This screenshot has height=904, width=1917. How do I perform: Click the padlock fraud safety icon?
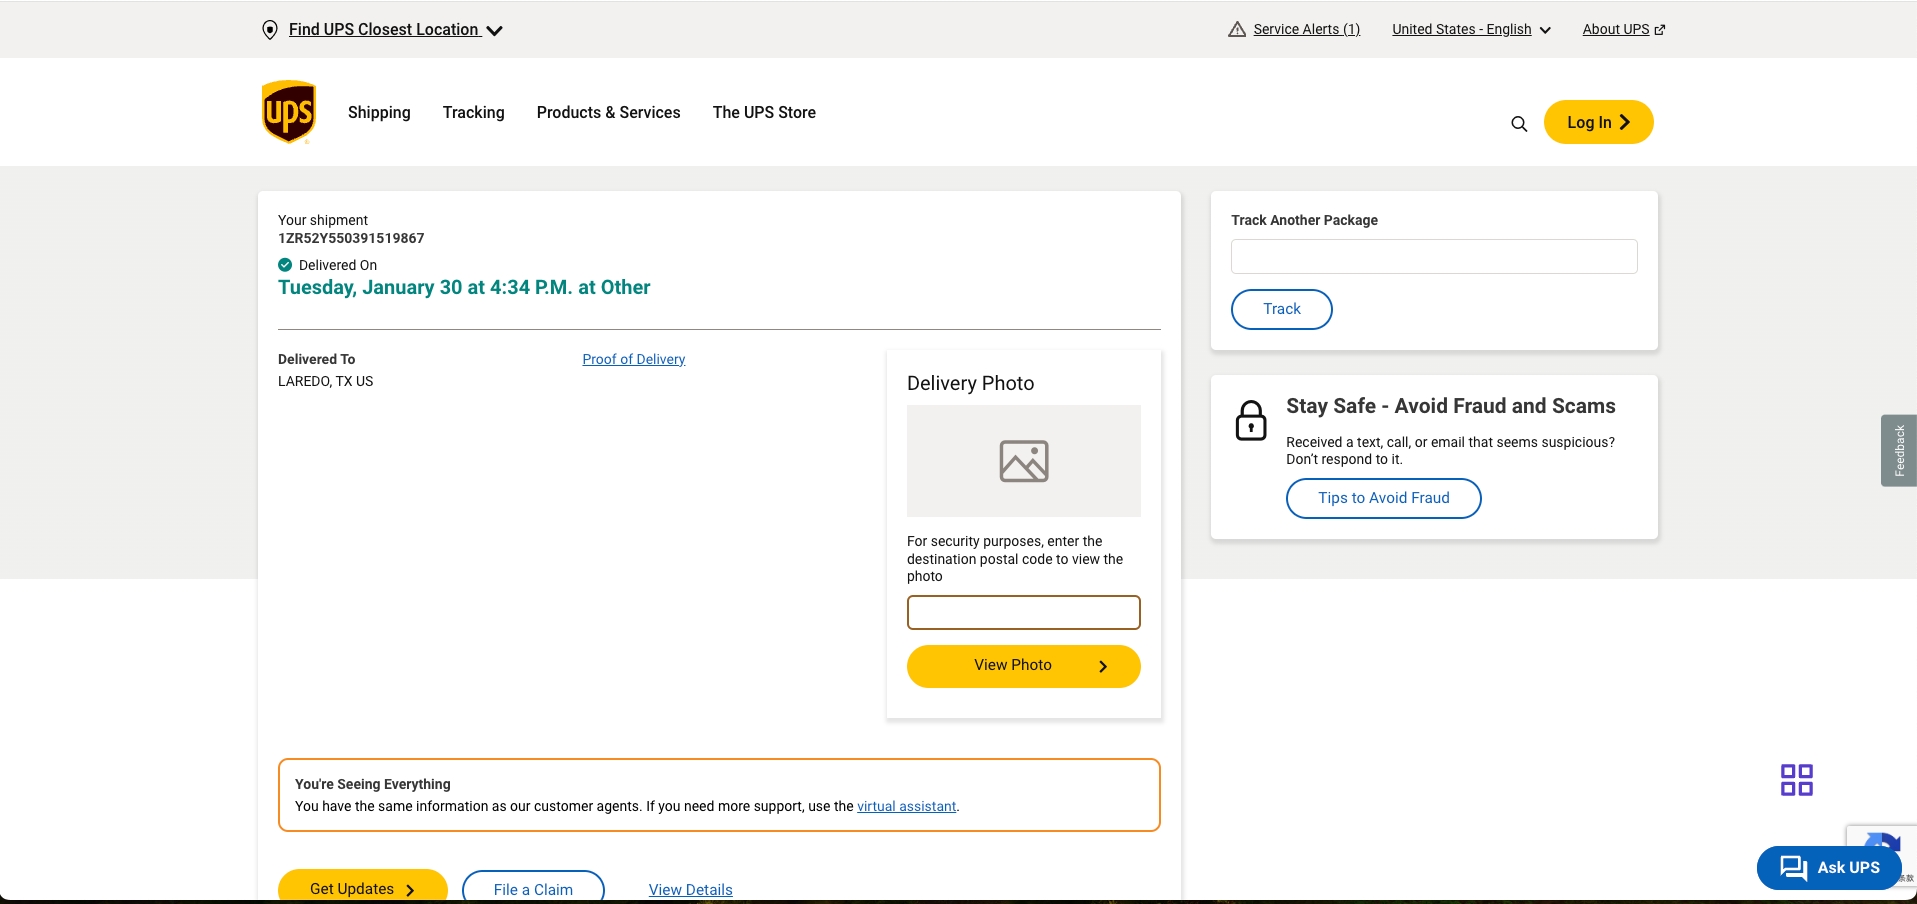(x=1251, y=421)
